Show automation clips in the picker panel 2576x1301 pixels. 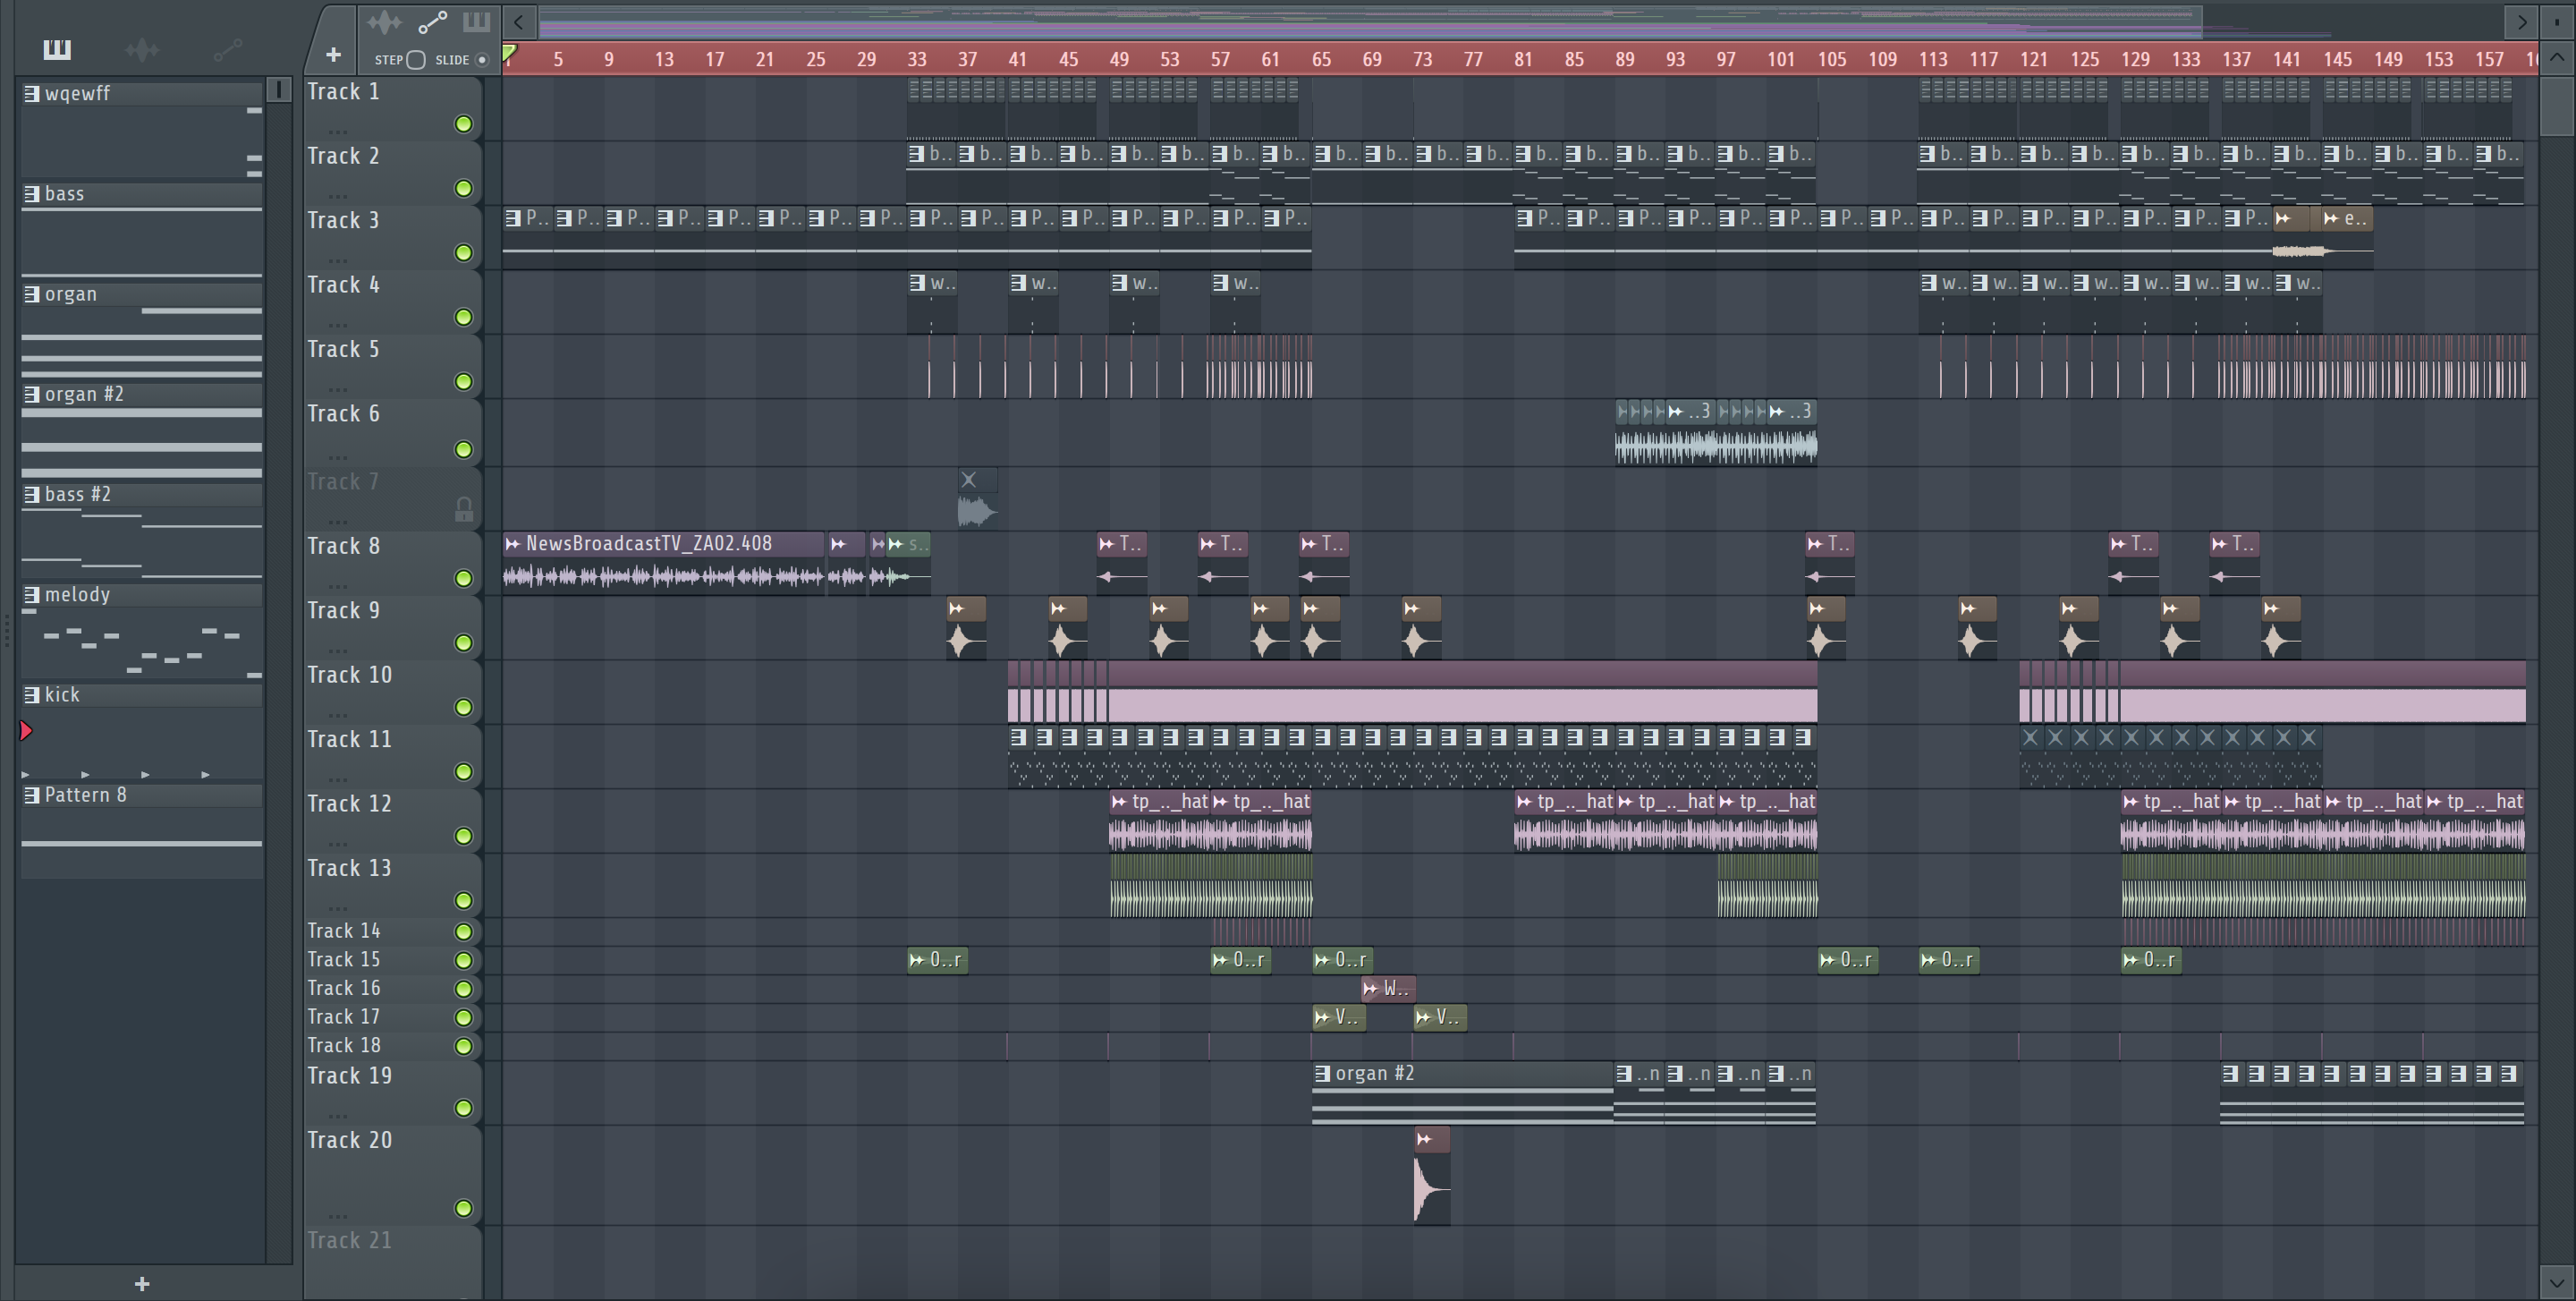coord(227,49)
